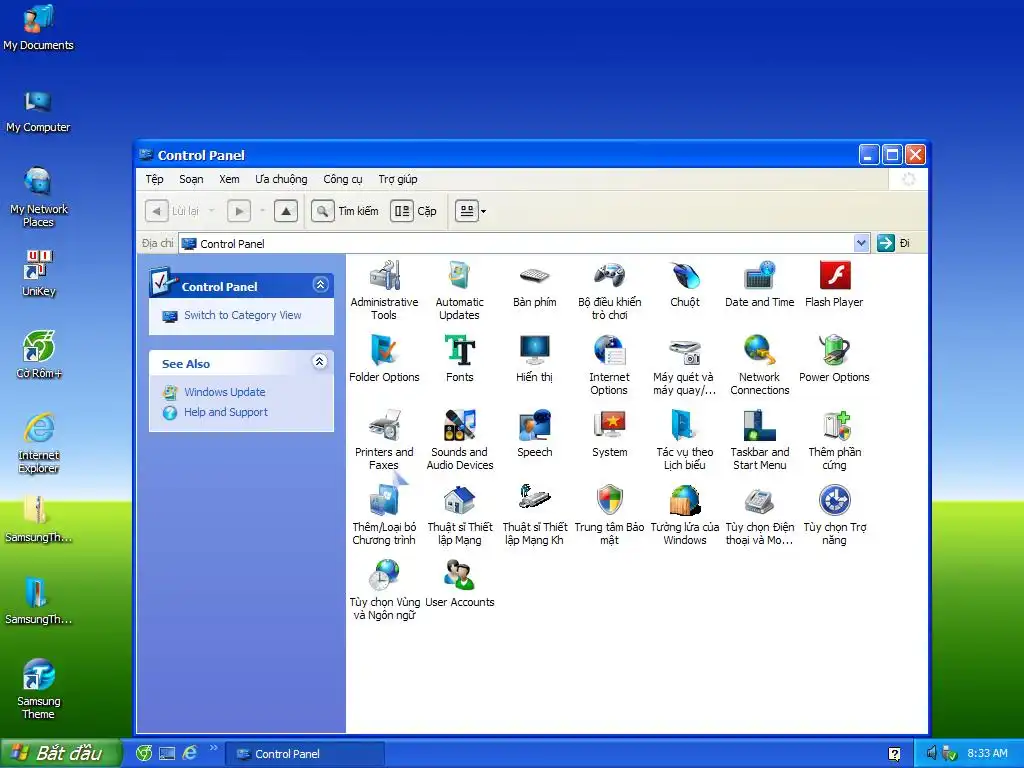
Task: Open Folder Options
Action: pos(384,359)
